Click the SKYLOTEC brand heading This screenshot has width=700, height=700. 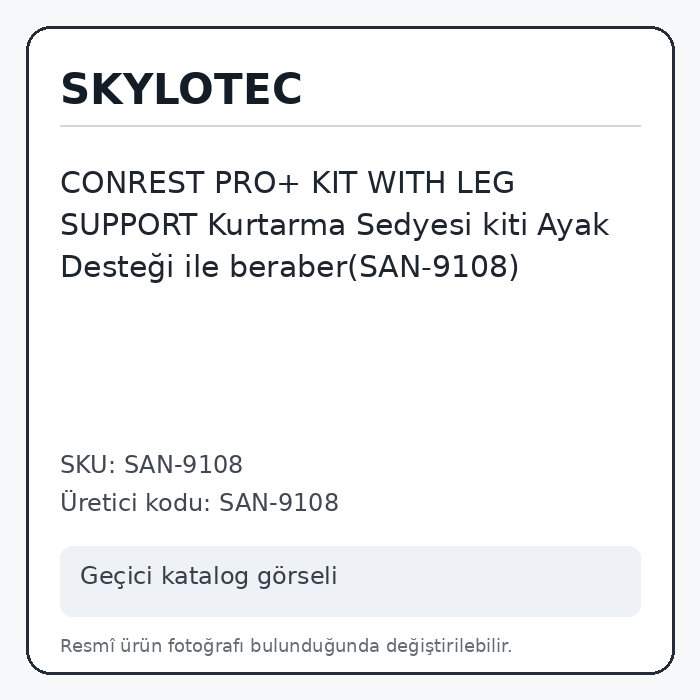tap(181, 89)
